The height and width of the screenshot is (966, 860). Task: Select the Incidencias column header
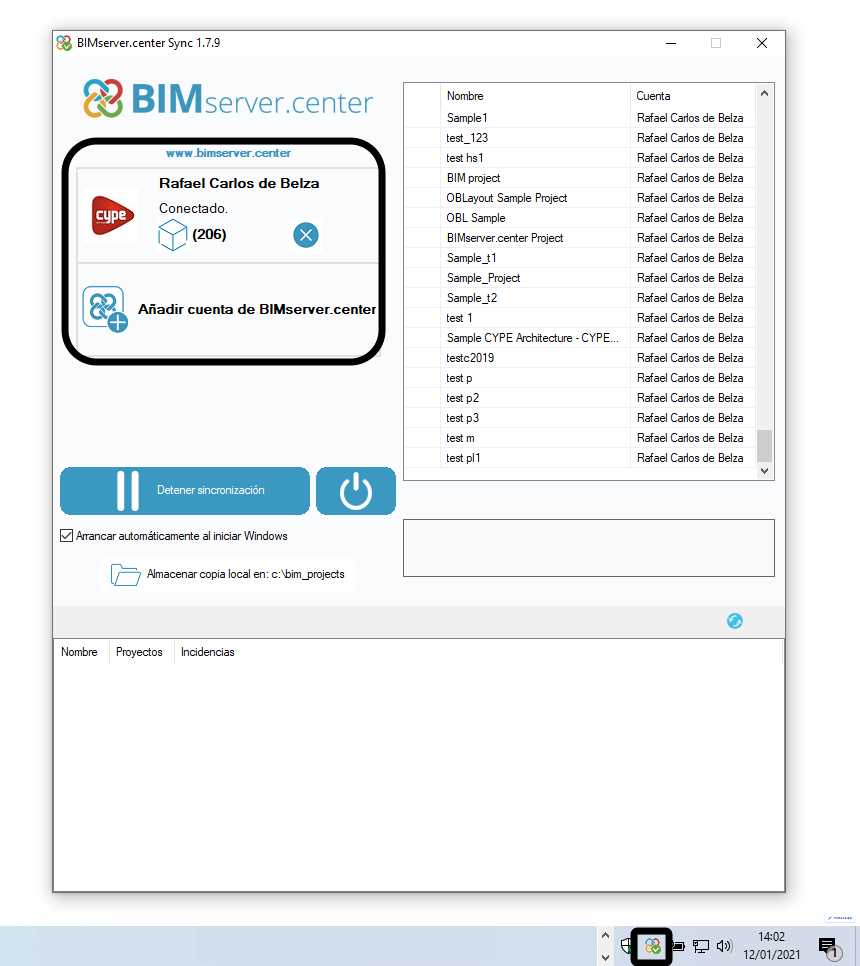tap(208, 652)
